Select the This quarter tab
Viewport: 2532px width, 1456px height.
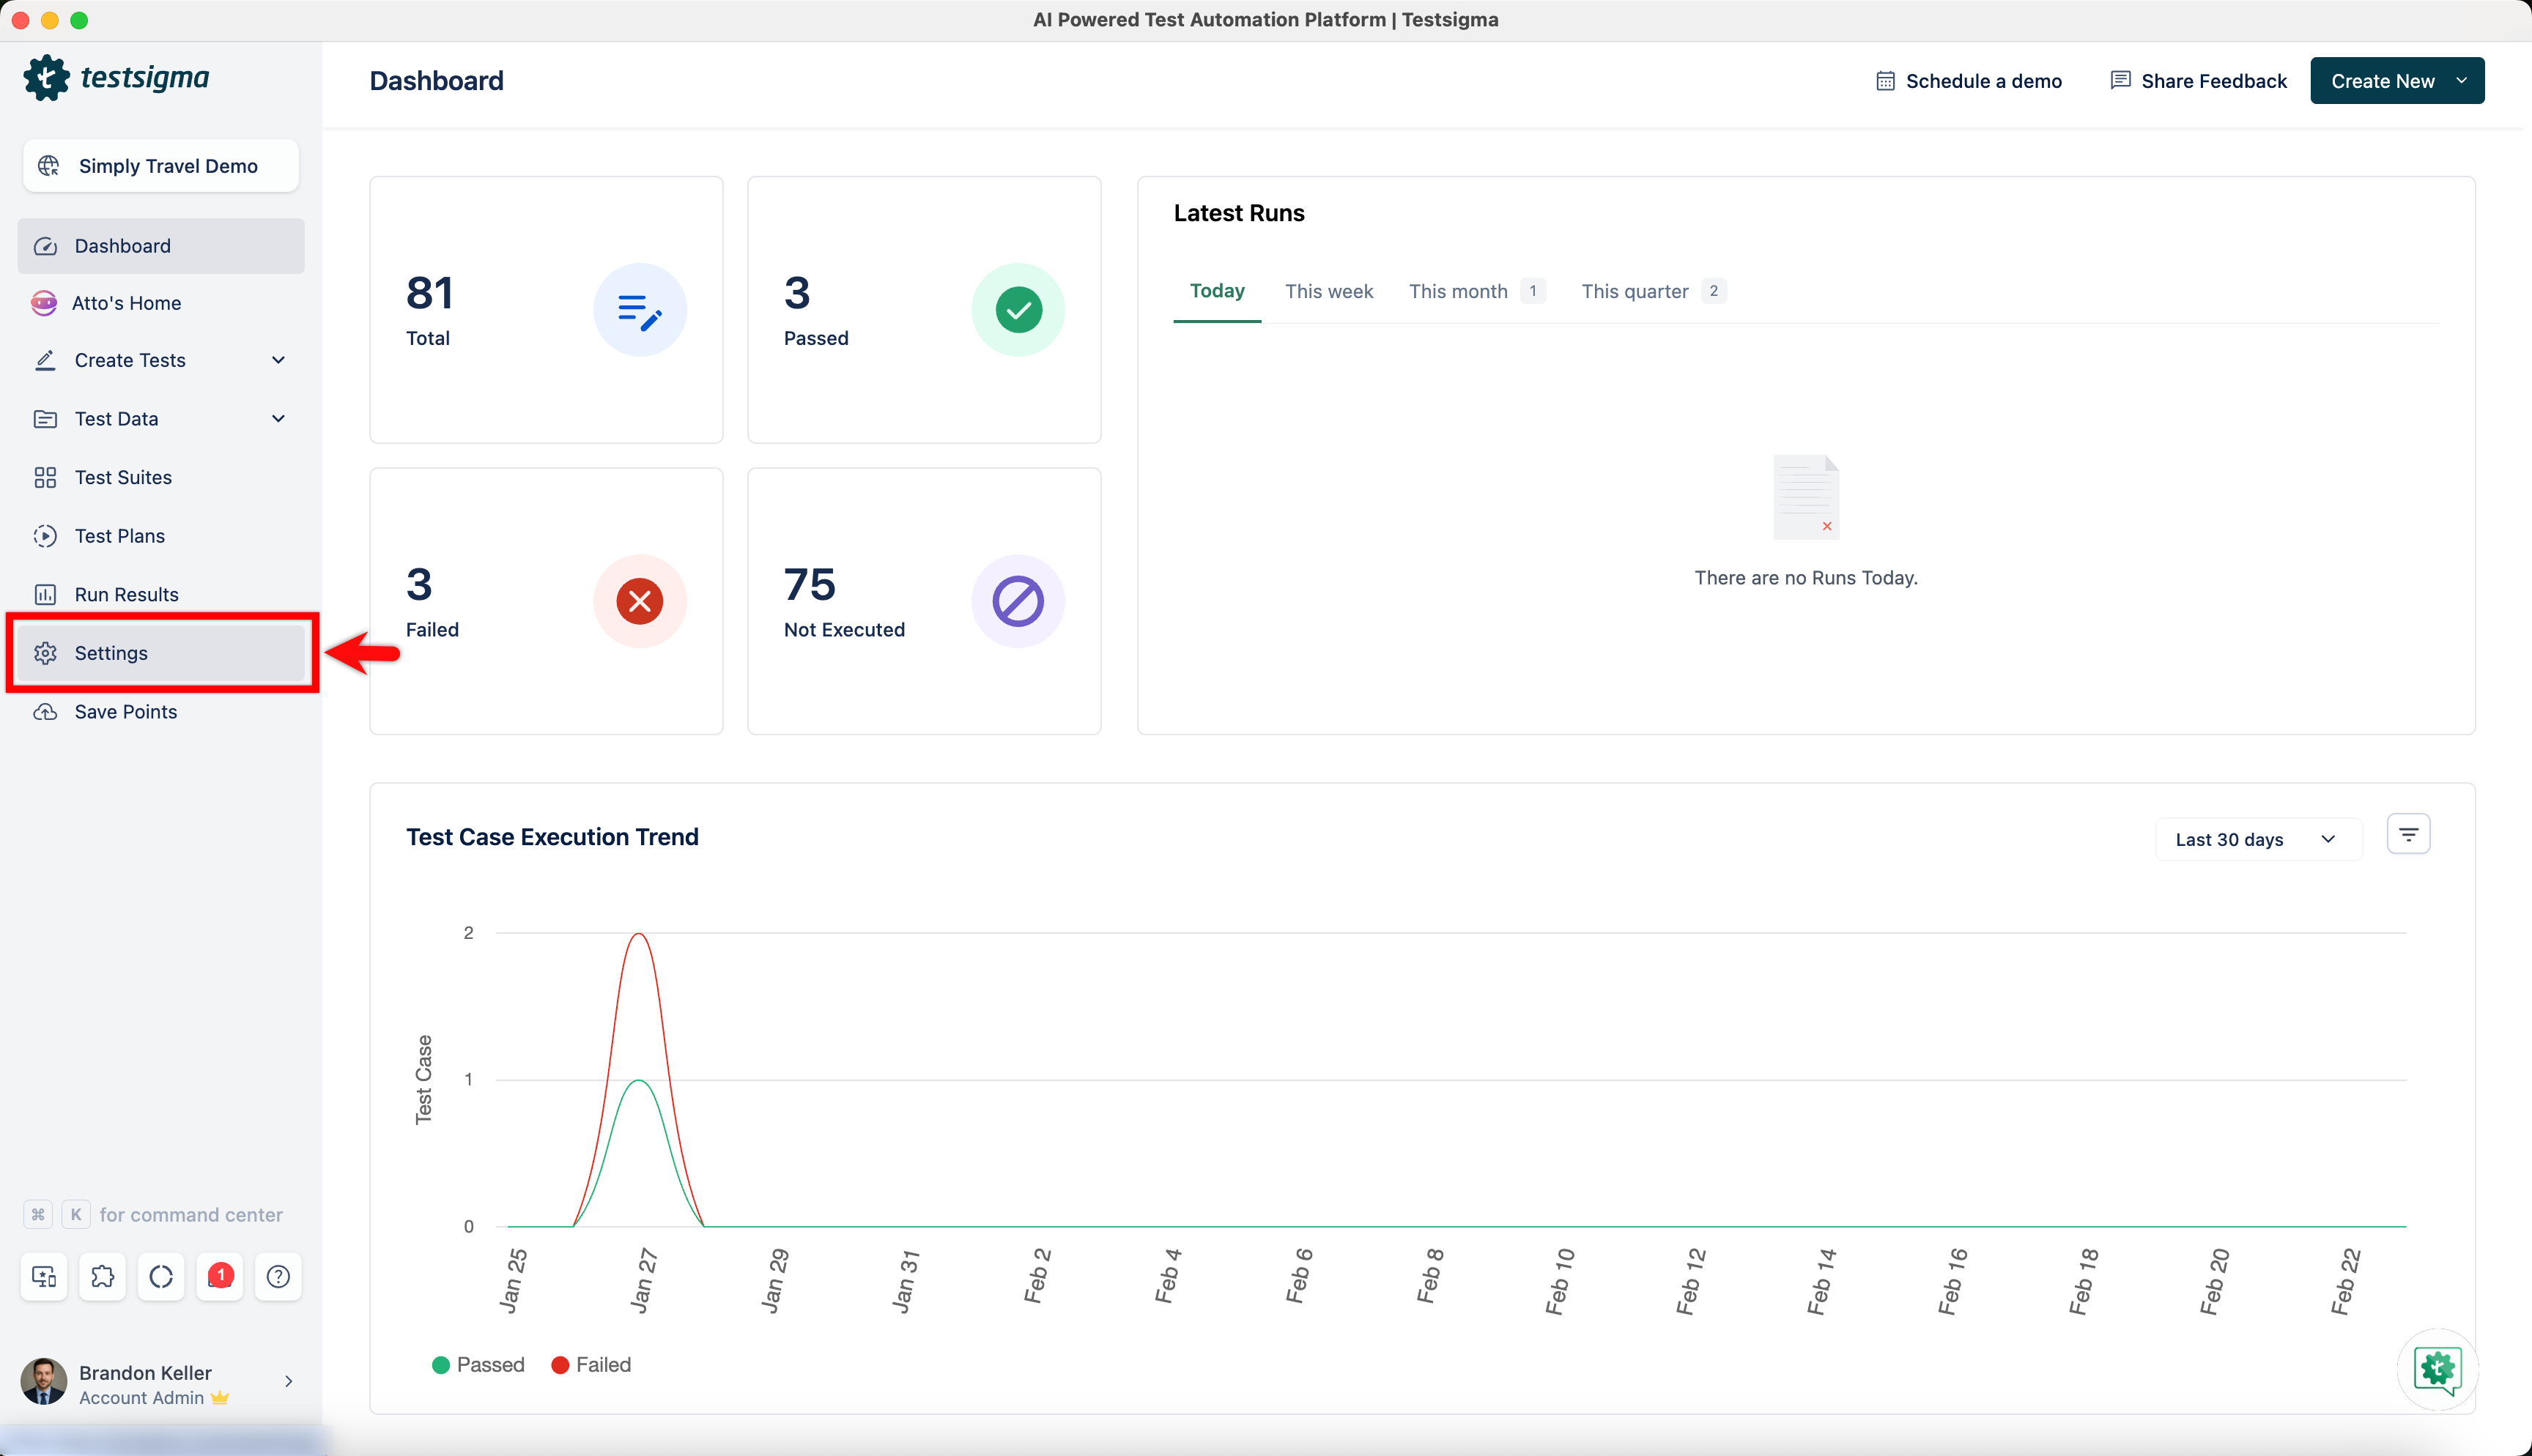(x=1635, y=291)
